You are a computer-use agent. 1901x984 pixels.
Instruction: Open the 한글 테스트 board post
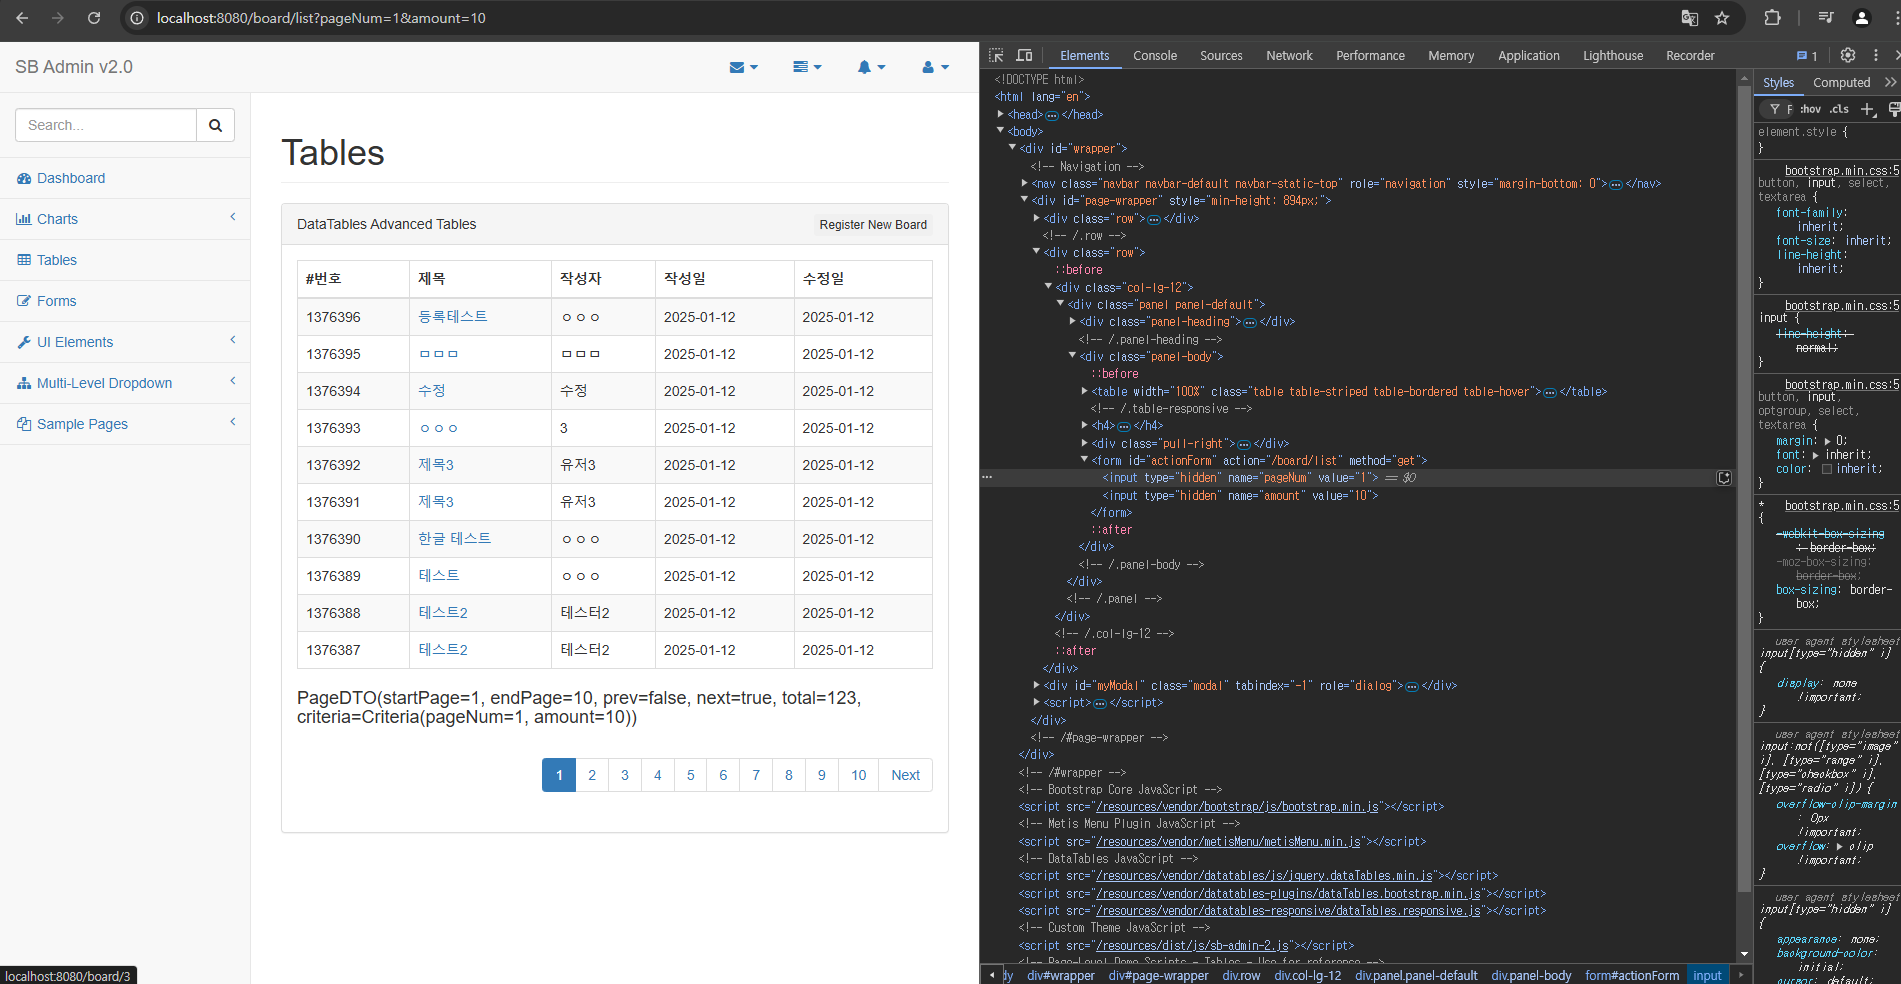455,538
